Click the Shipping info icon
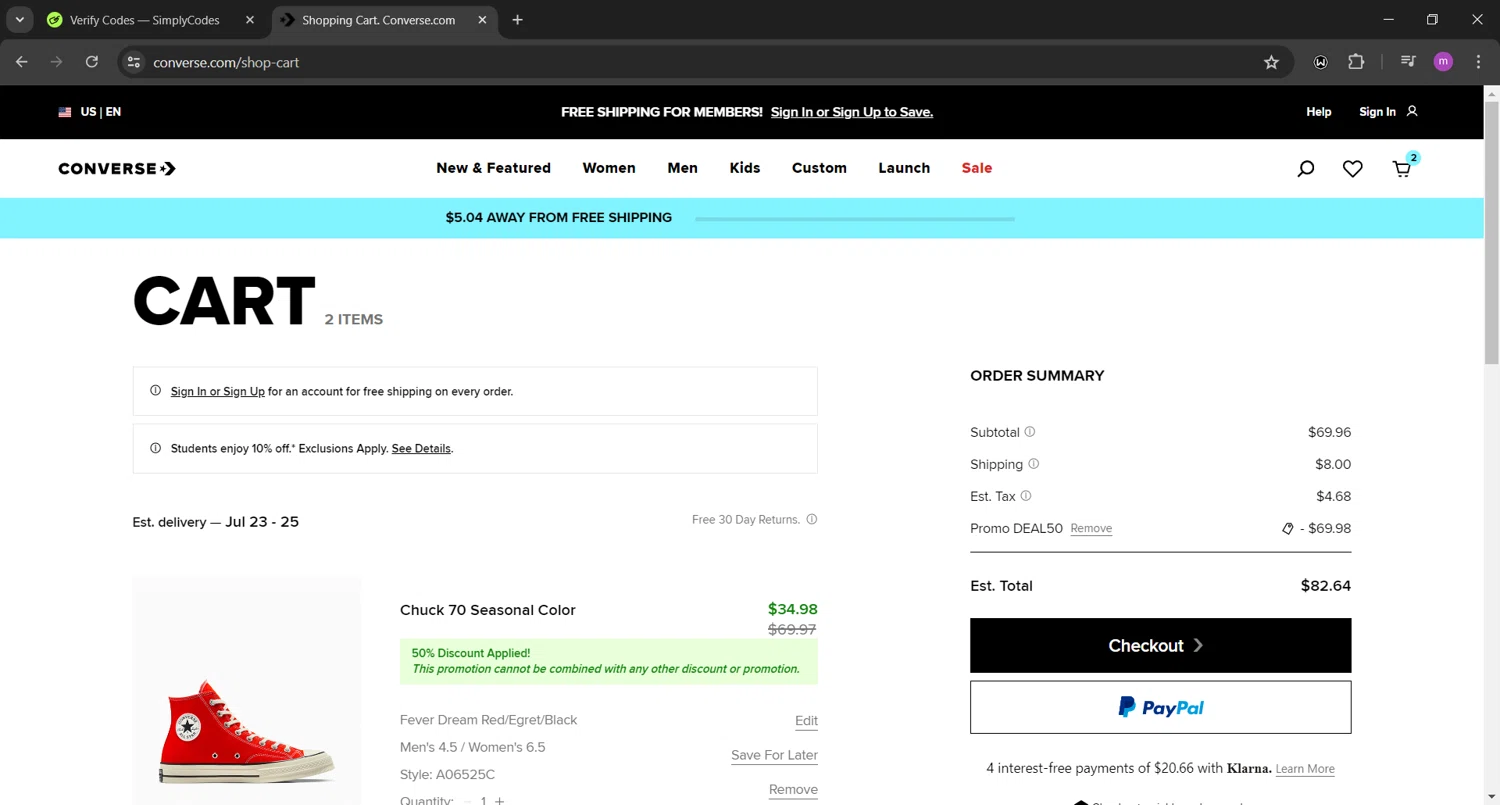Image resolution: width=1500 pixels, height=805 pixels. (1034, 464)
